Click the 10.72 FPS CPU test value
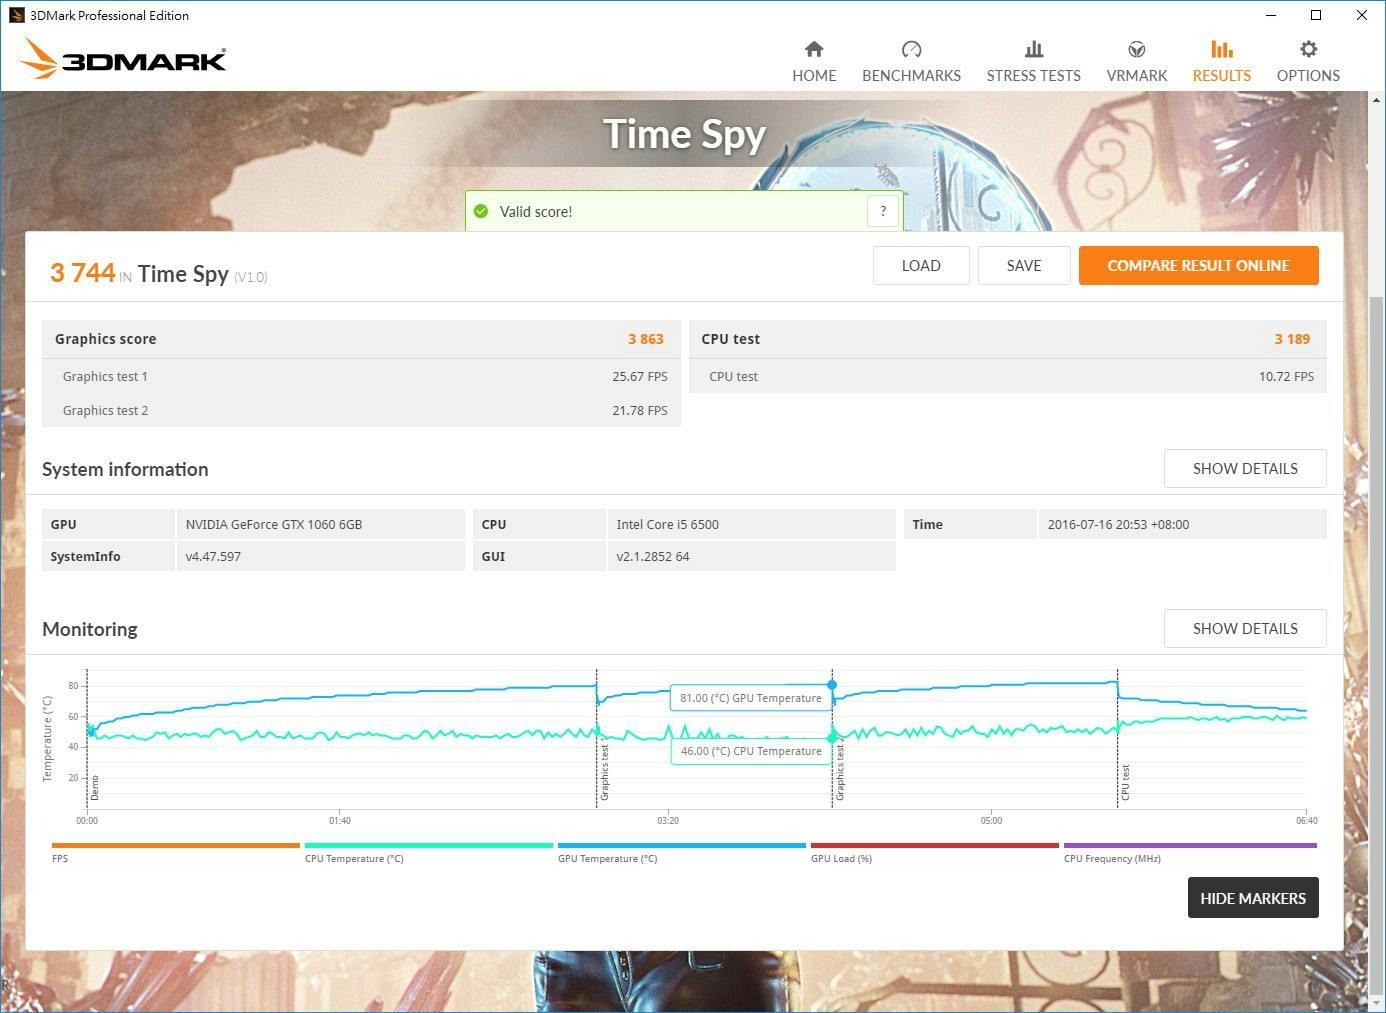Viewport: 1386px width, 1013px height. (x=1286, y=376)
